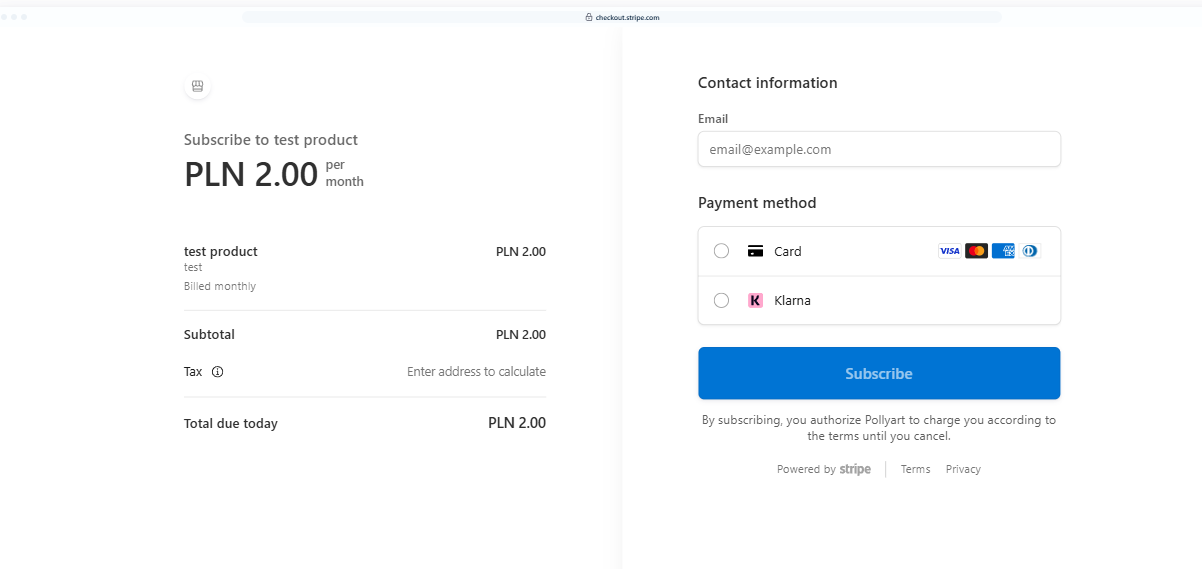Select the Klarna radio button
Viewport: 1202px width, 569px height.
[x=721, y=300]
